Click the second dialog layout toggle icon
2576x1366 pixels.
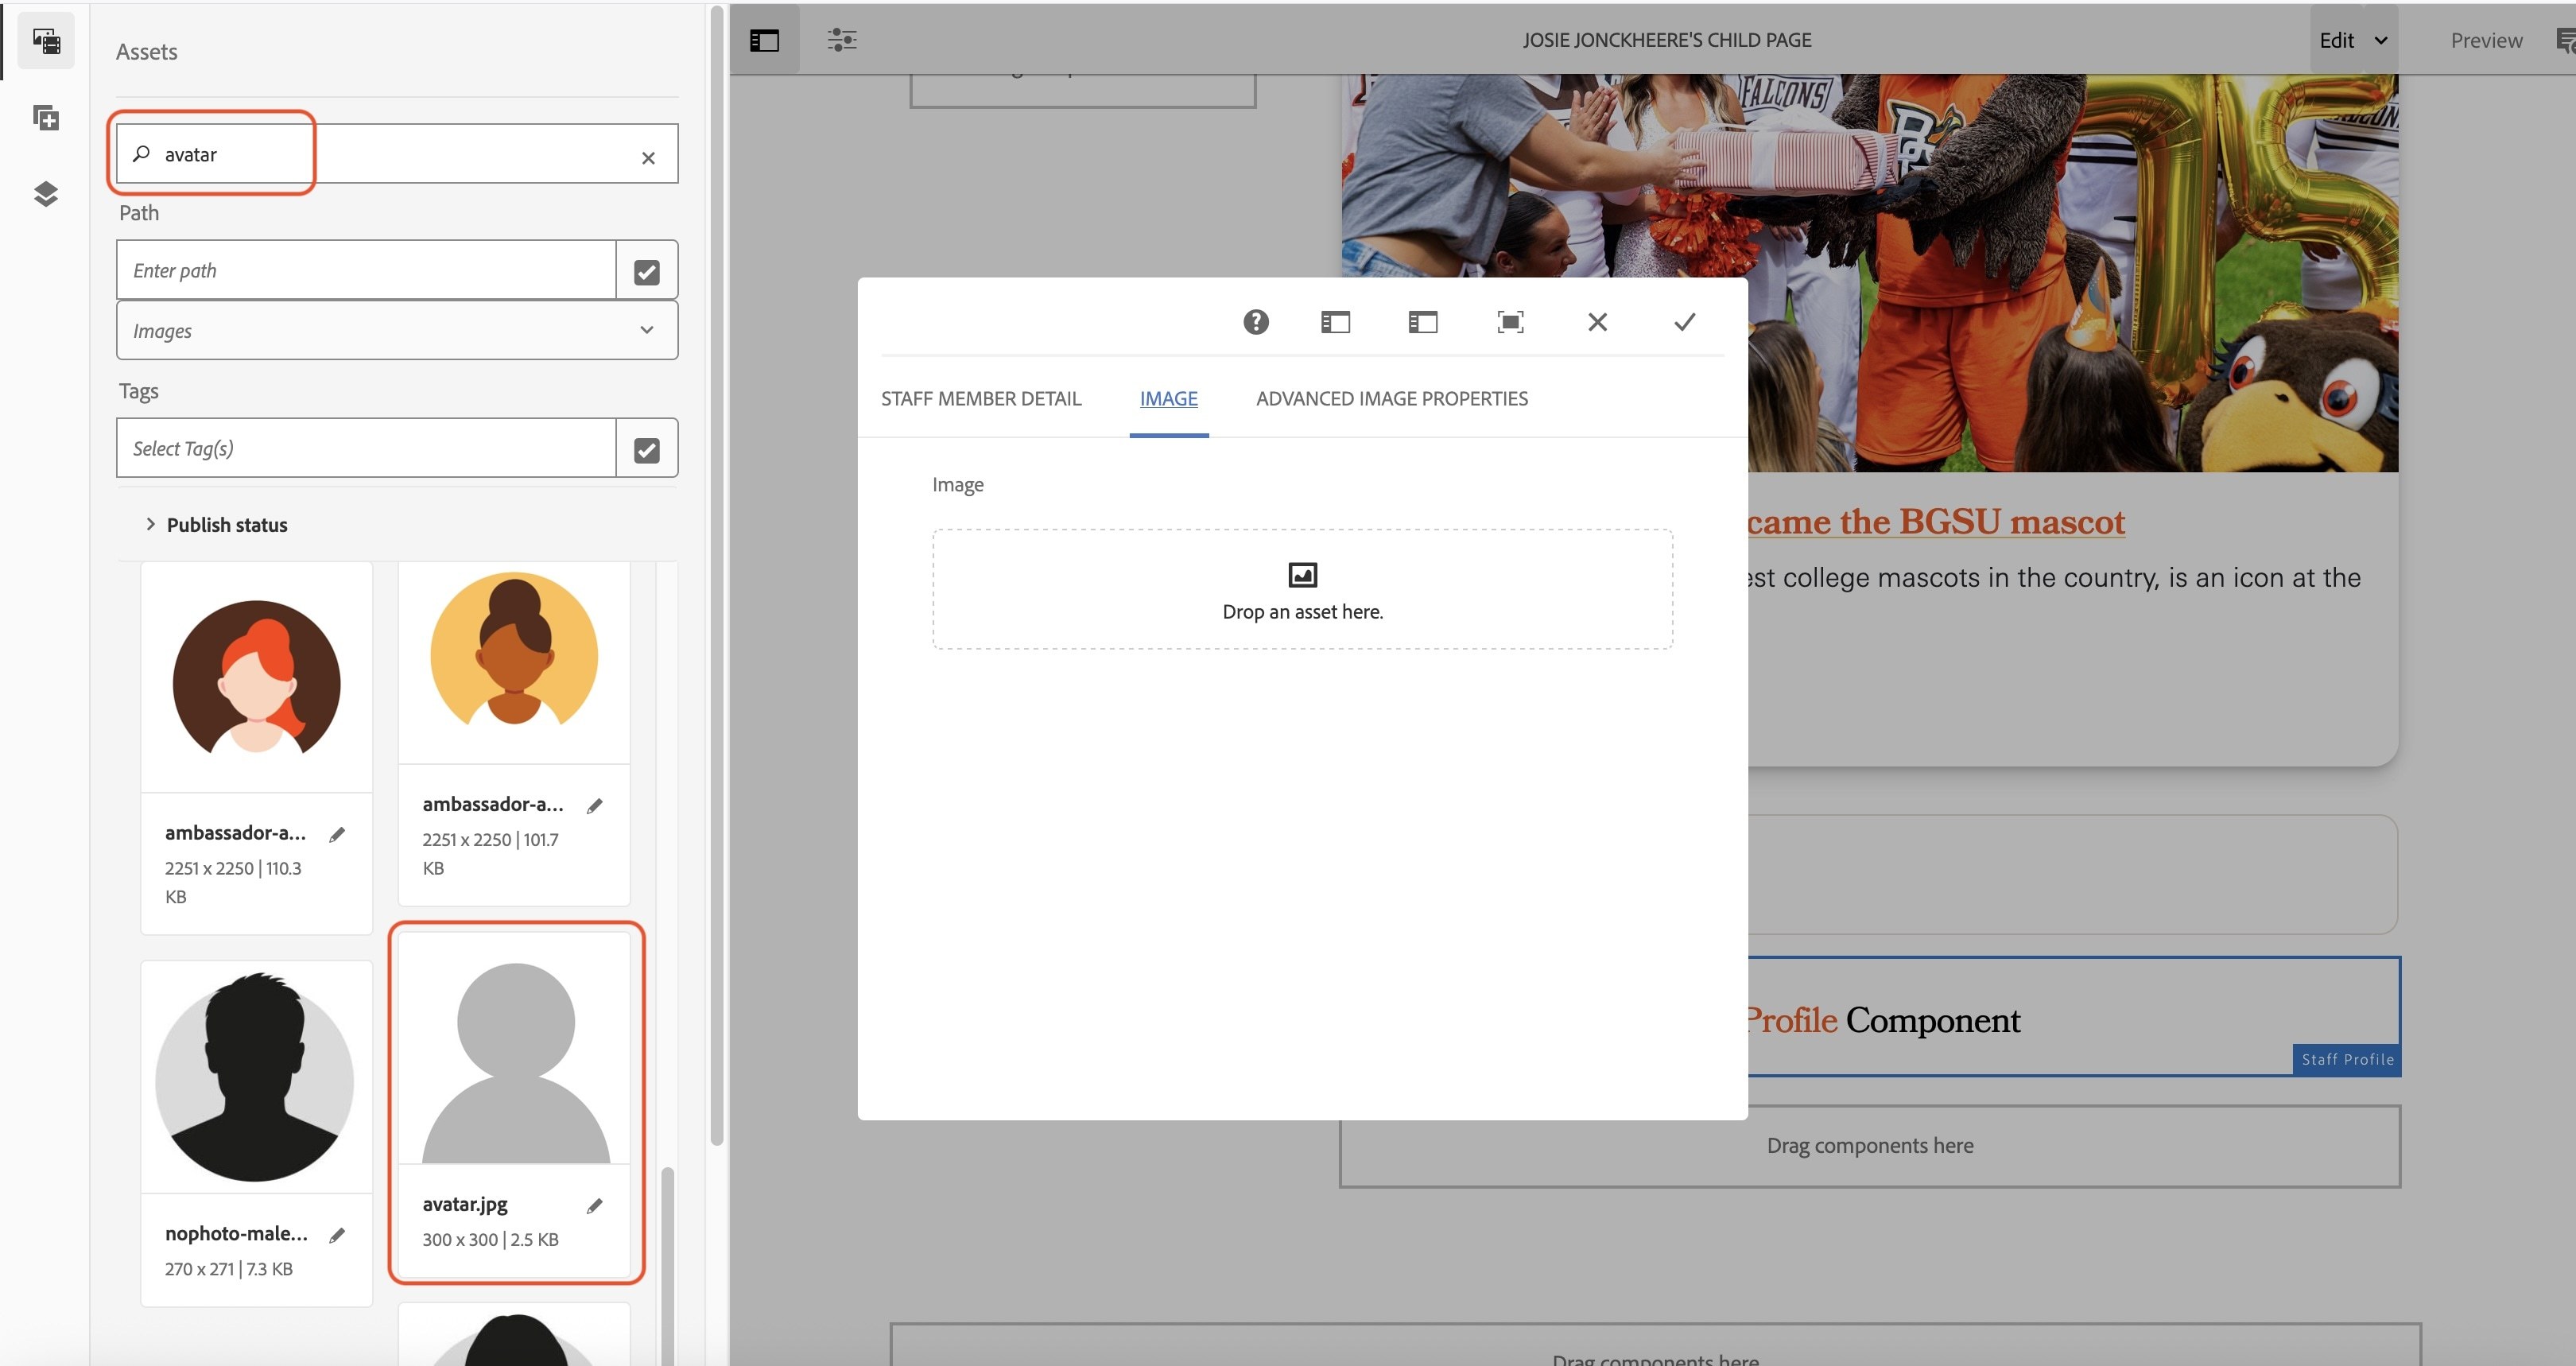pyautogui.click(x=1422, y=322)
